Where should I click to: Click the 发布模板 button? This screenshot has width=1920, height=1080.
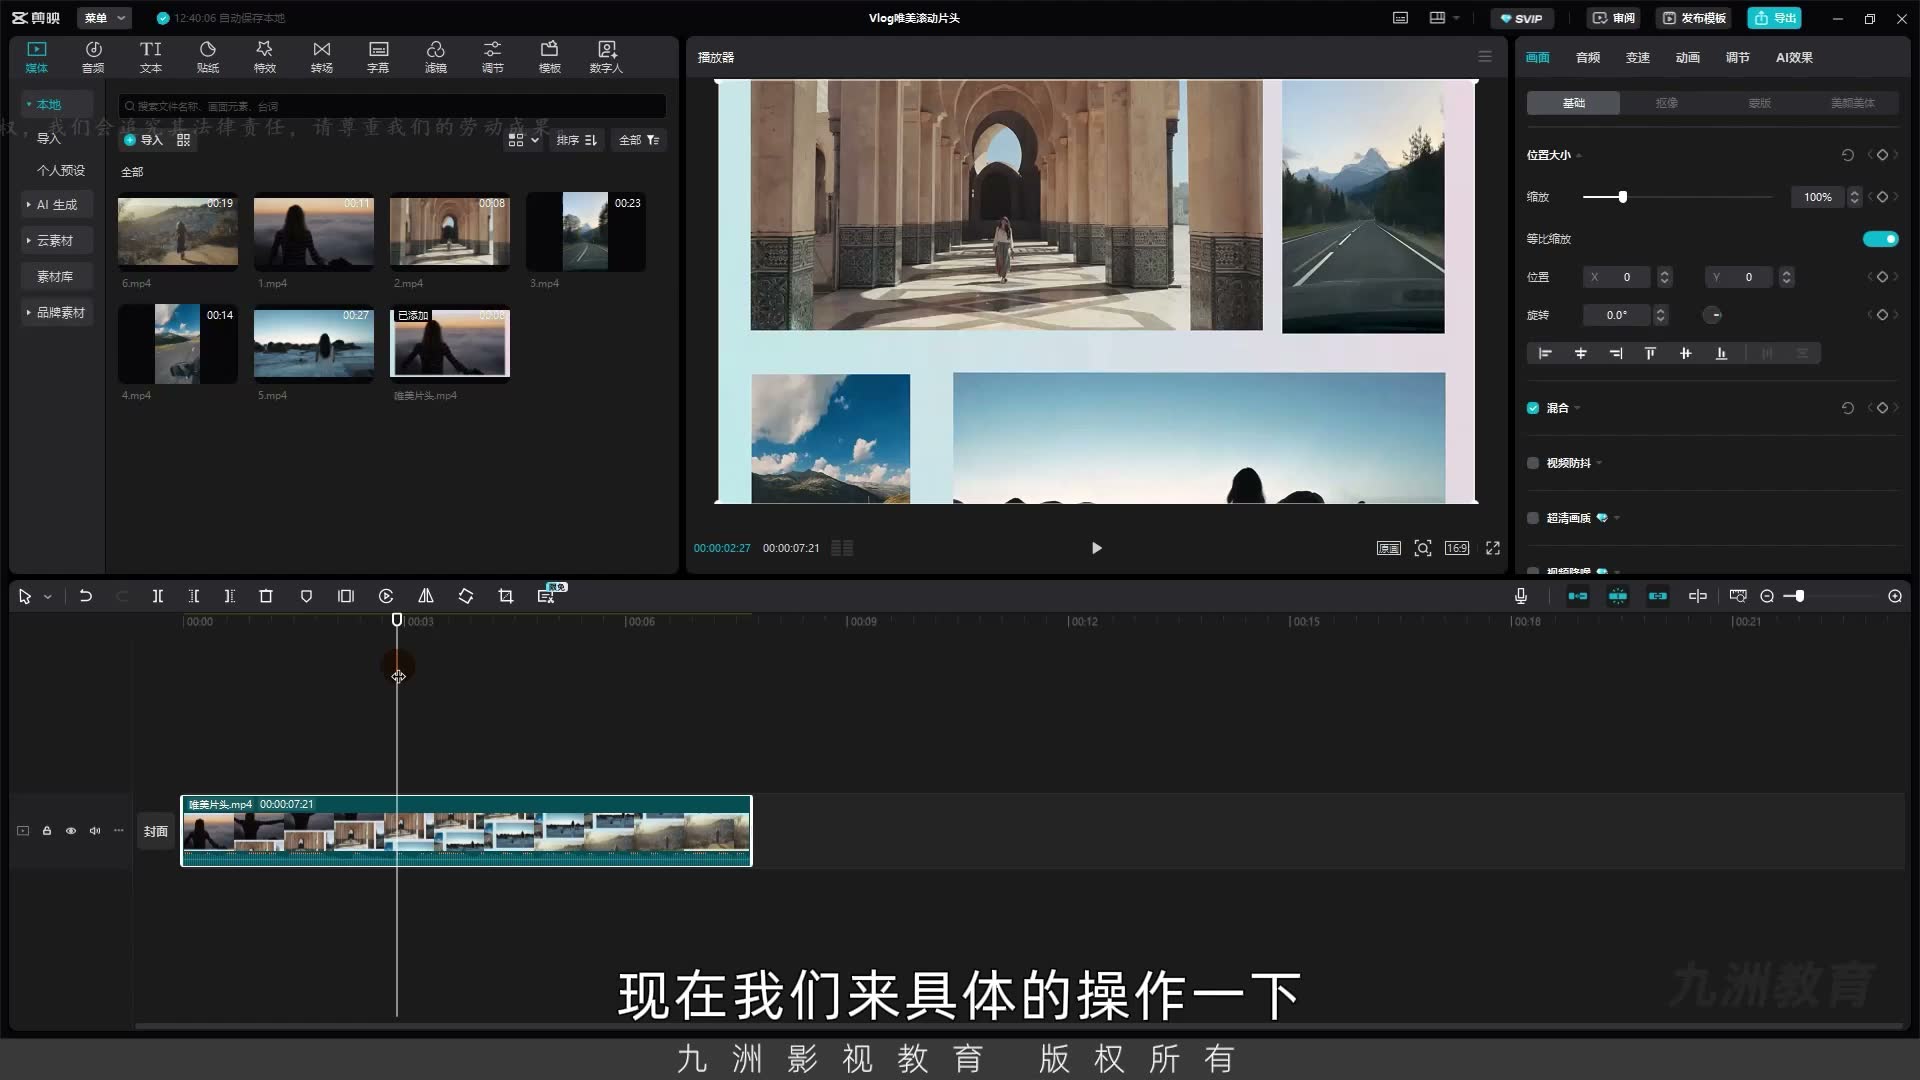click(x=1694, y=18)
